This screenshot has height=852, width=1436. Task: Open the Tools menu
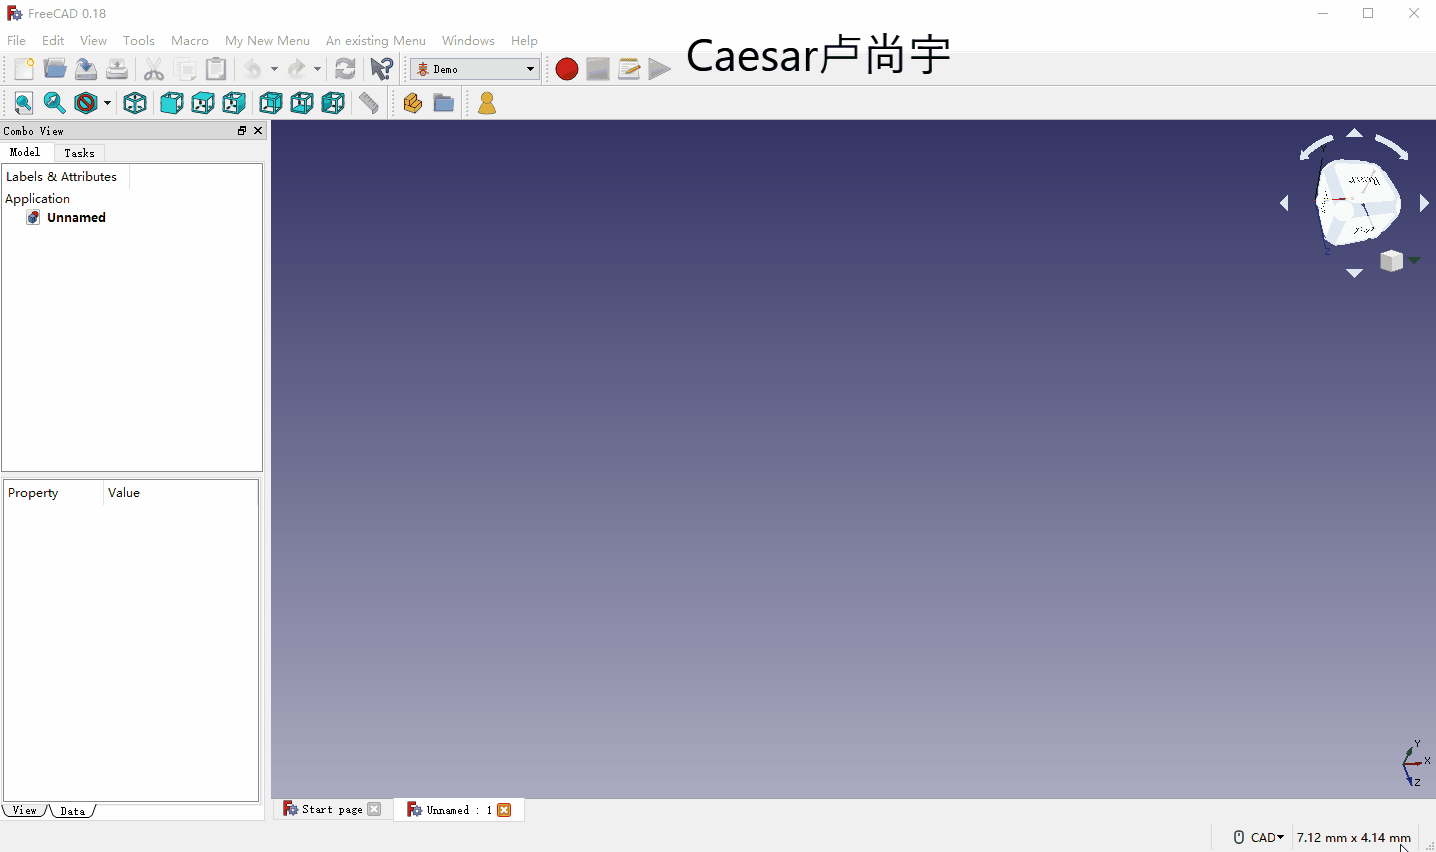pyautogui.click(x=139, y=41)
